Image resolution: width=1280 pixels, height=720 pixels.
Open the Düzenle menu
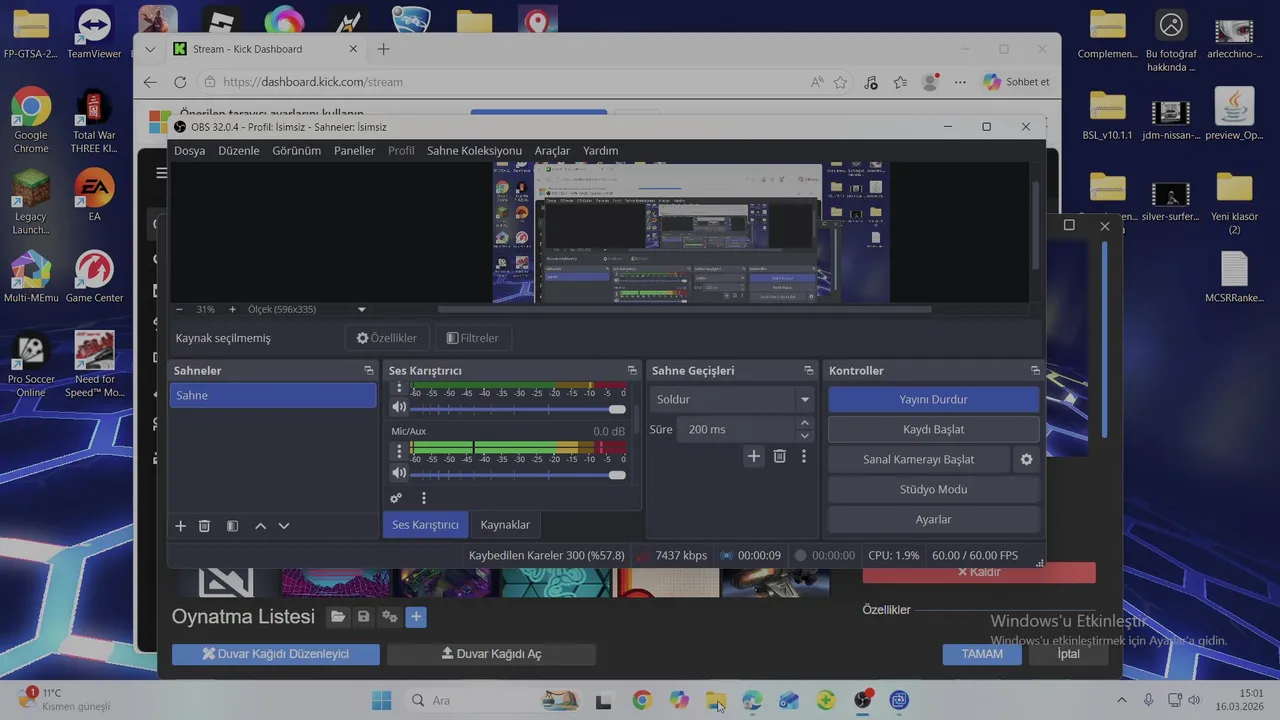239,151
